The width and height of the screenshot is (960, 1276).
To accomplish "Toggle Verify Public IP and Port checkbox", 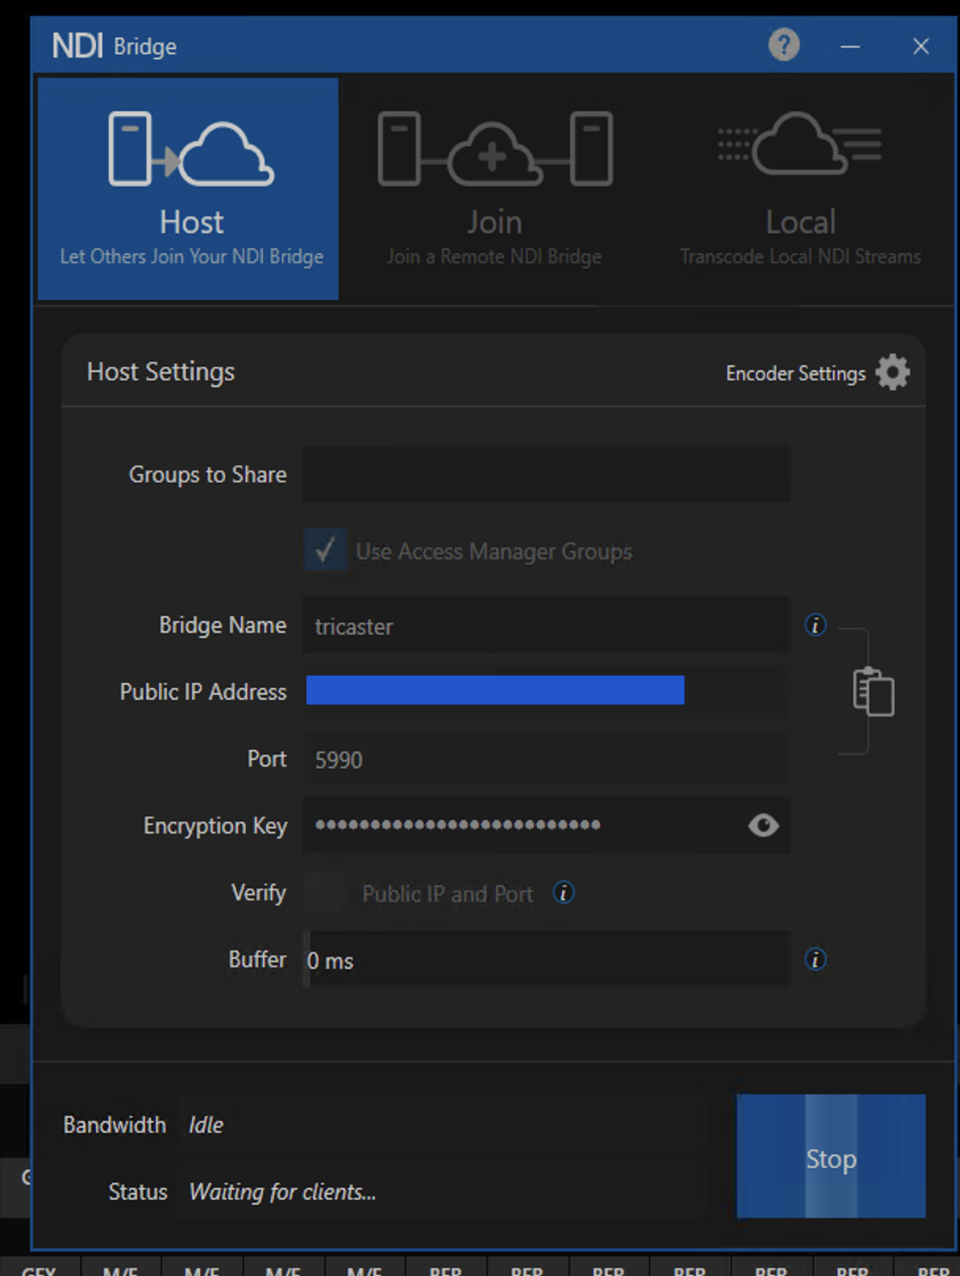I will click(x=324, y=893).
